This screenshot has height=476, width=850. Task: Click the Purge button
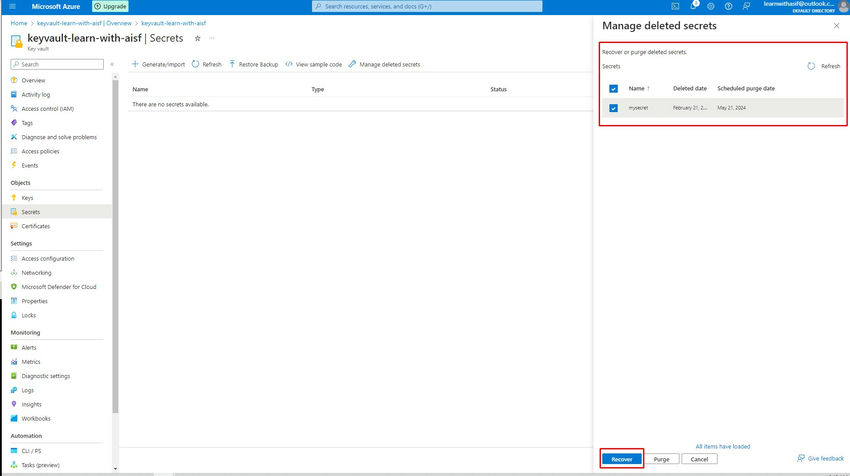click(x=661, y=459)
